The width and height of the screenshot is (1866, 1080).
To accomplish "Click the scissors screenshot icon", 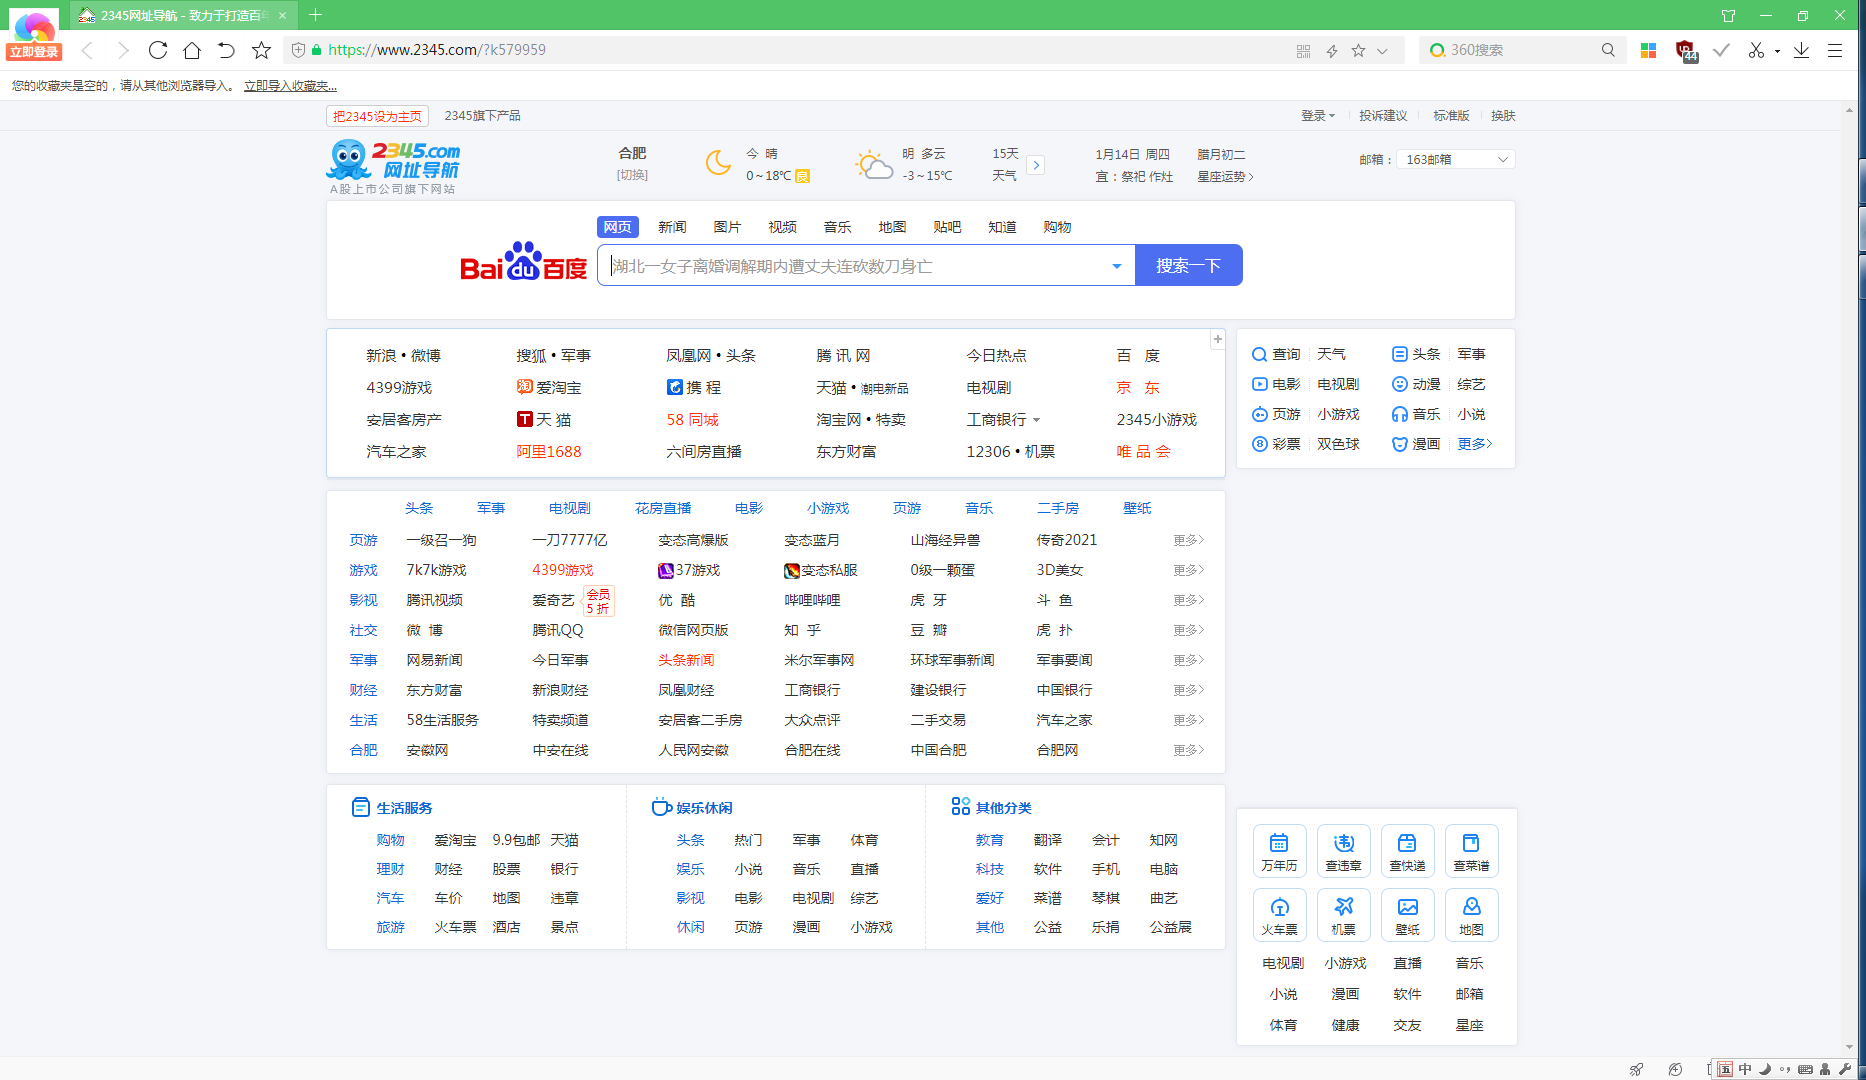I will coord(1756,50).
